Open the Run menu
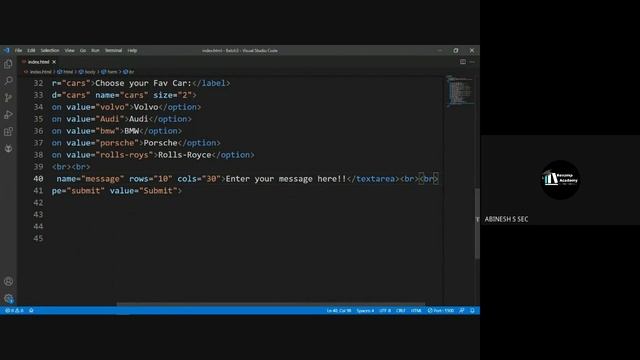 [x=95, y=51]
